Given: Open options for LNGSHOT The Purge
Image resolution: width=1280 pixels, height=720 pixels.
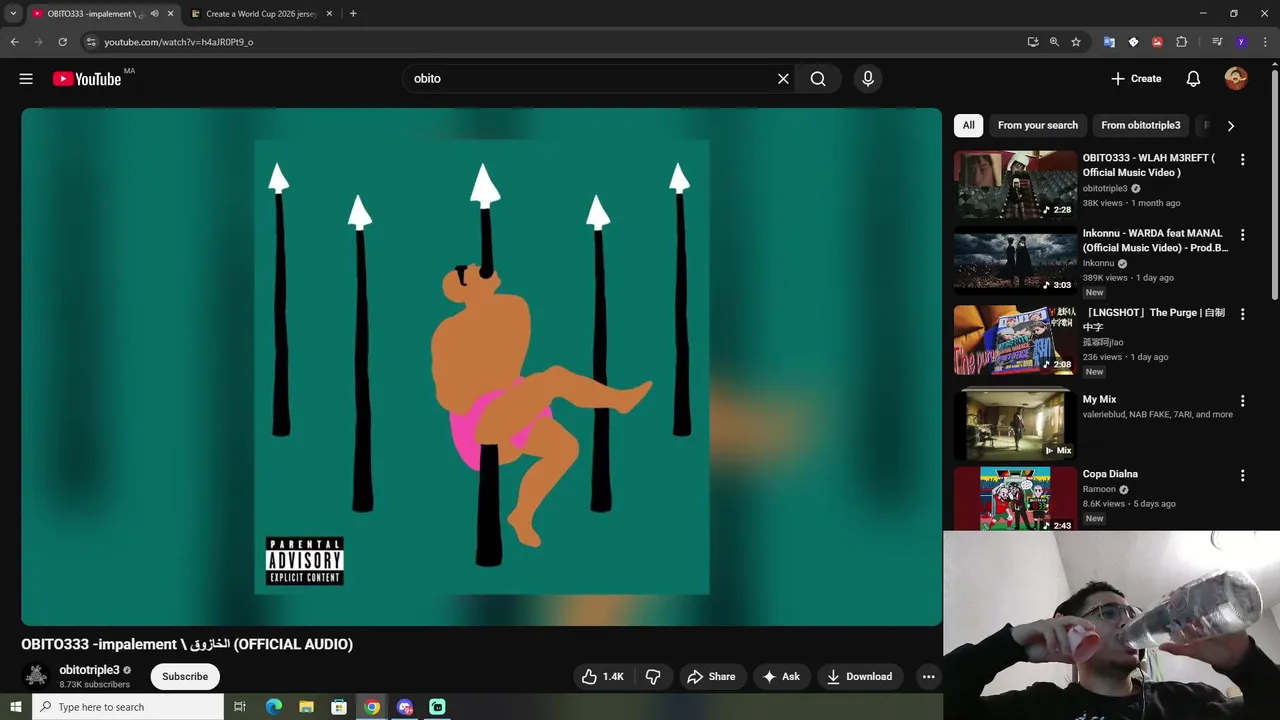Looking at the screenshot, I should 1242,314.
